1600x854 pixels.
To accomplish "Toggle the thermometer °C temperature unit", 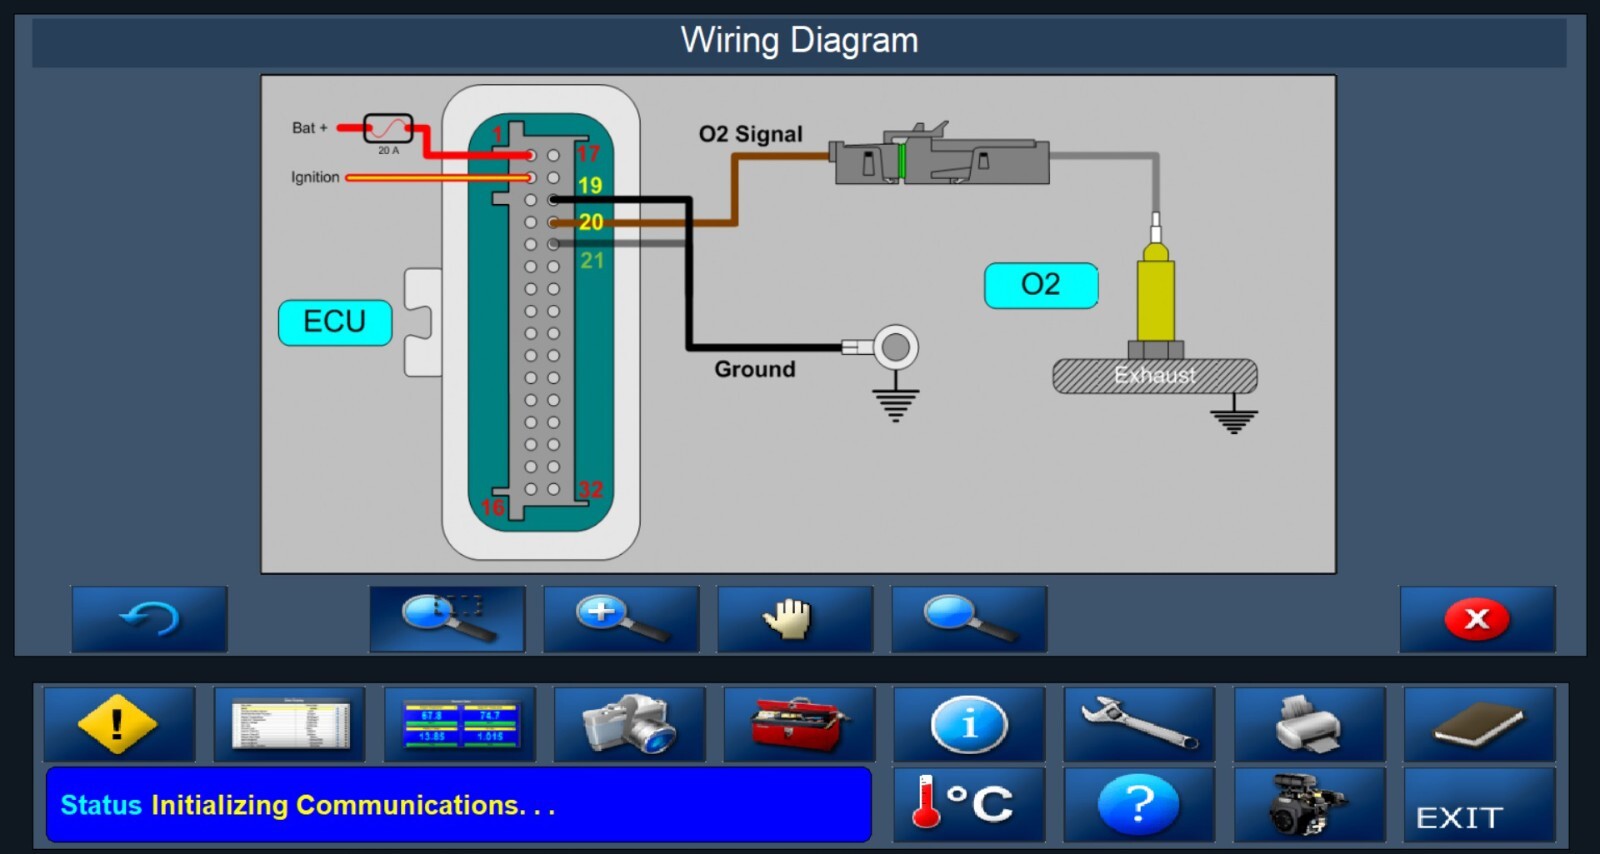I will [969, 804].
